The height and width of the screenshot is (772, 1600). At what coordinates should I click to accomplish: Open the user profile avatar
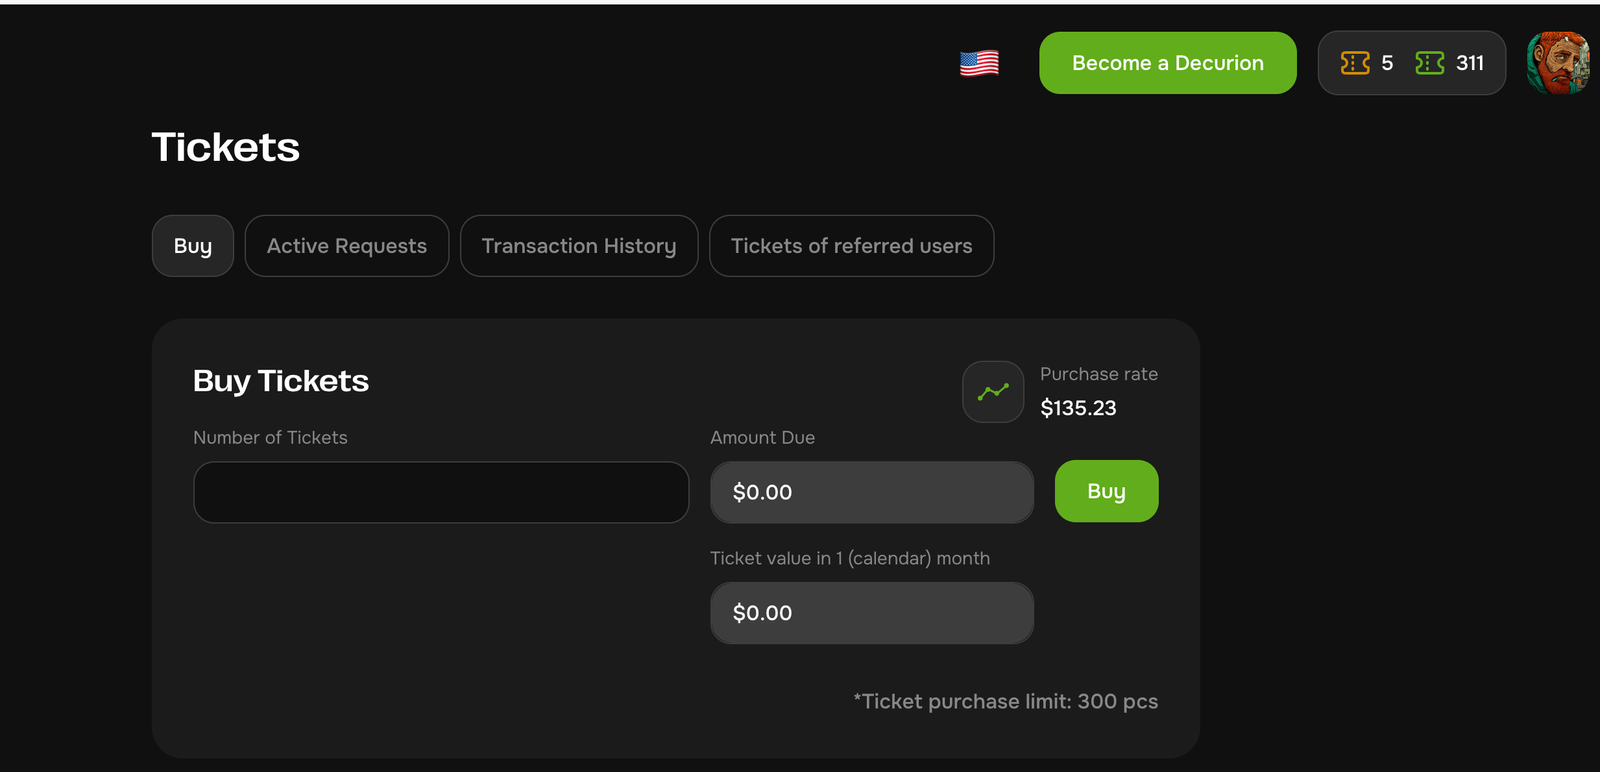point(1557,63)
